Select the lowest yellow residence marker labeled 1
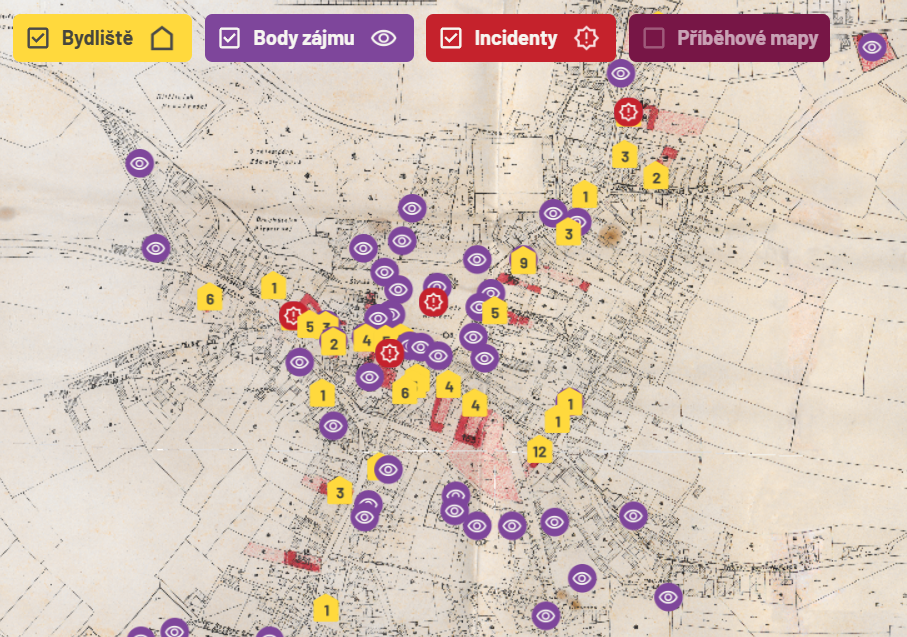This screenshot has height=637, width=907. click(325, 607)
